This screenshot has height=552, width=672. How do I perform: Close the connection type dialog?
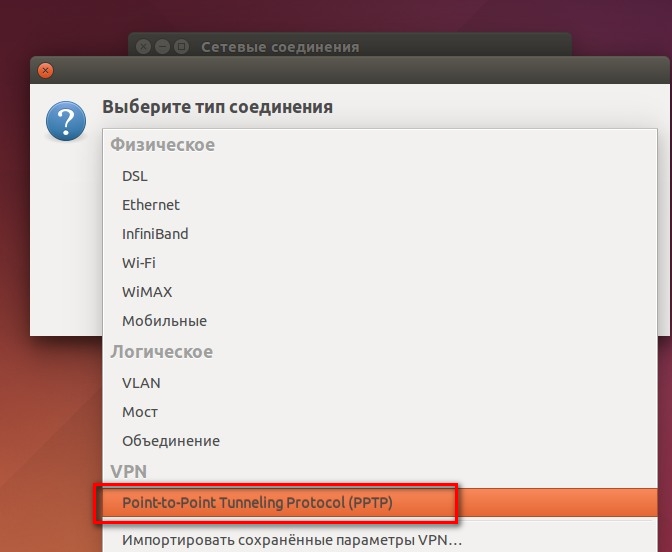tap(45, 70)
